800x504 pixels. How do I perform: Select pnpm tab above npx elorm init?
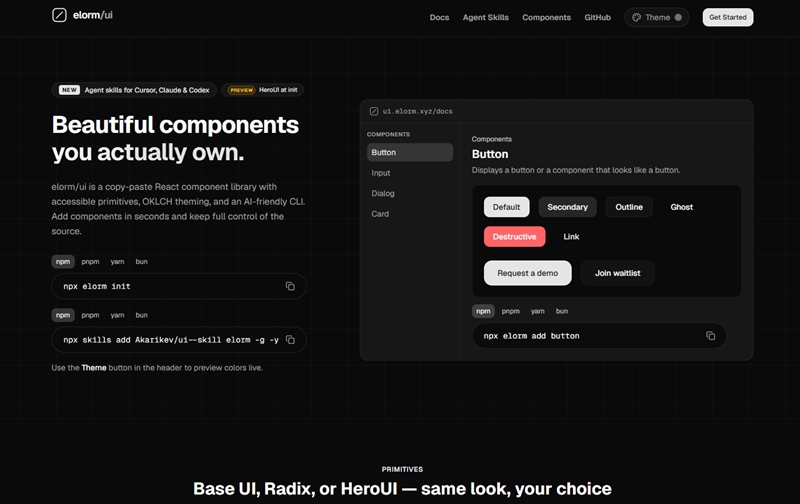tap(90, 262)
